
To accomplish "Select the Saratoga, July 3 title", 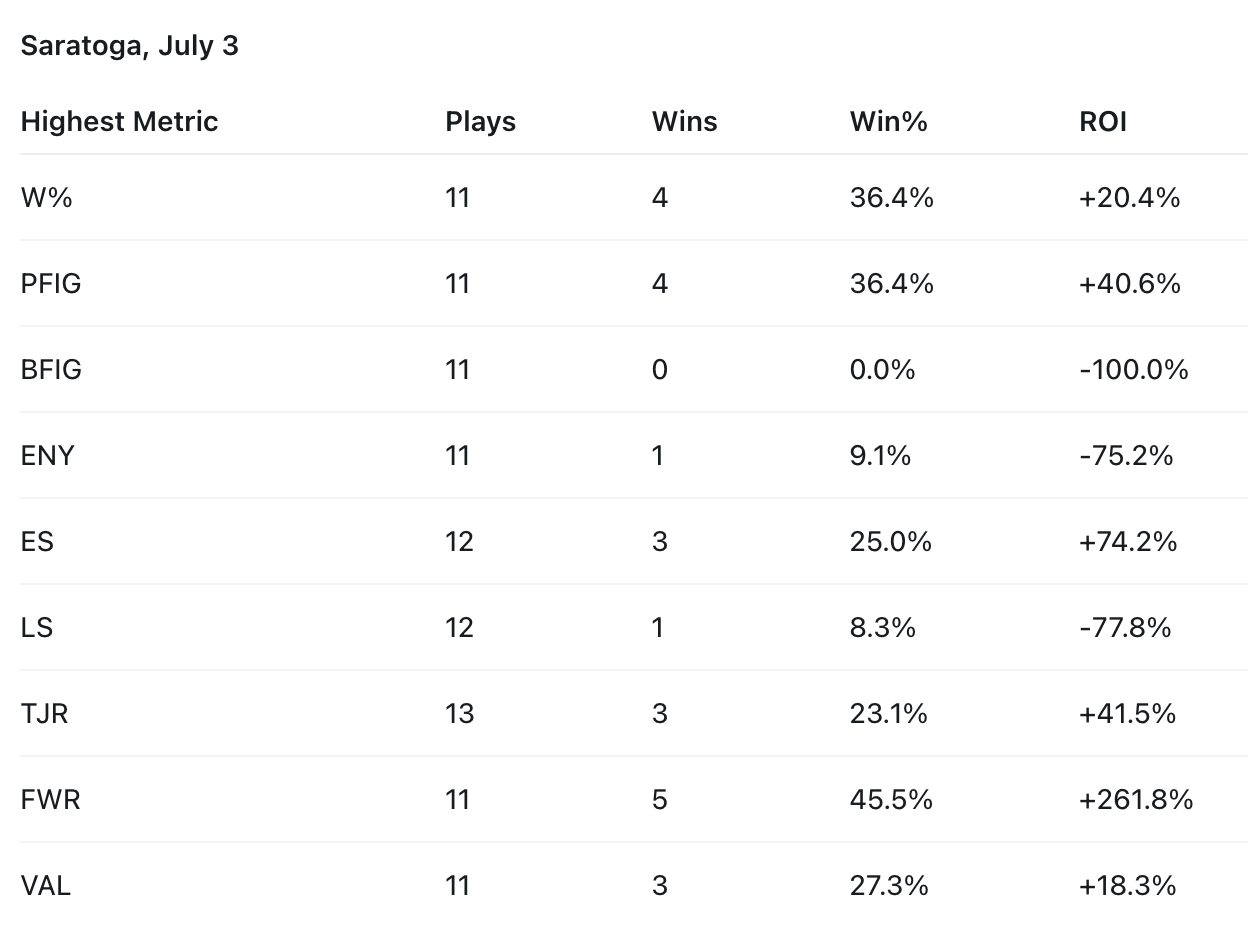I will click(130, 46).
